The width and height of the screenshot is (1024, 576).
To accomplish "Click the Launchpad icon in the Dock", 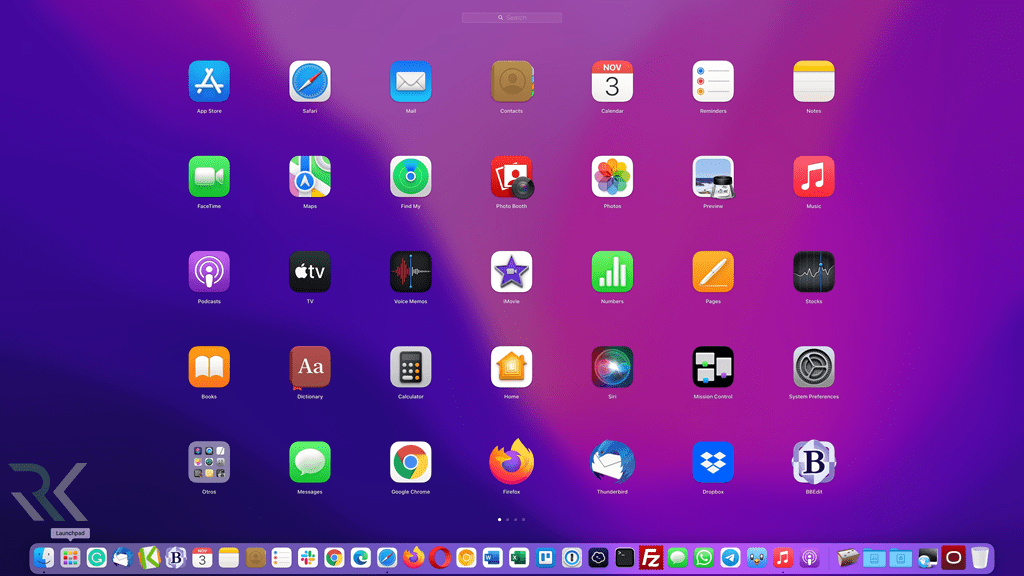I will pyautogui.click(x=70, y=558).
